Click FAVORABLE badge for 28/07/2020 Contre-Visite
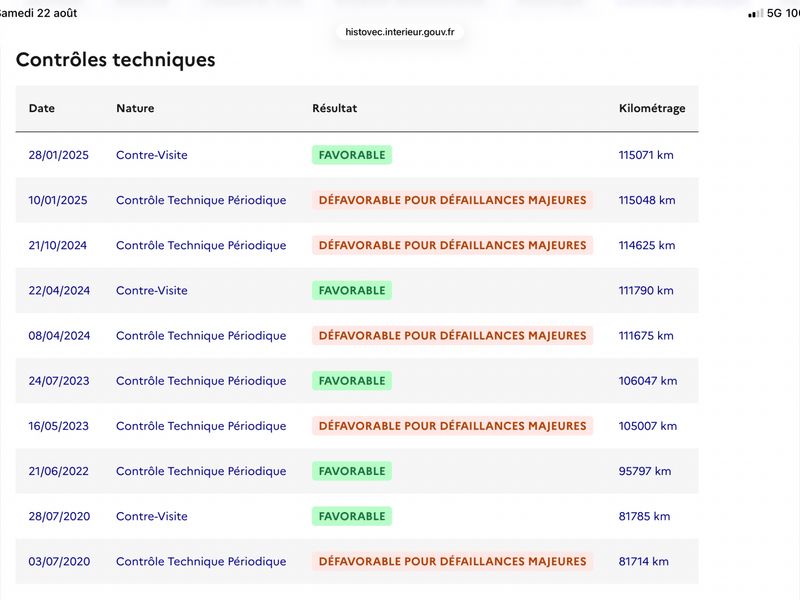800x600 pixels. pos(352,516)
